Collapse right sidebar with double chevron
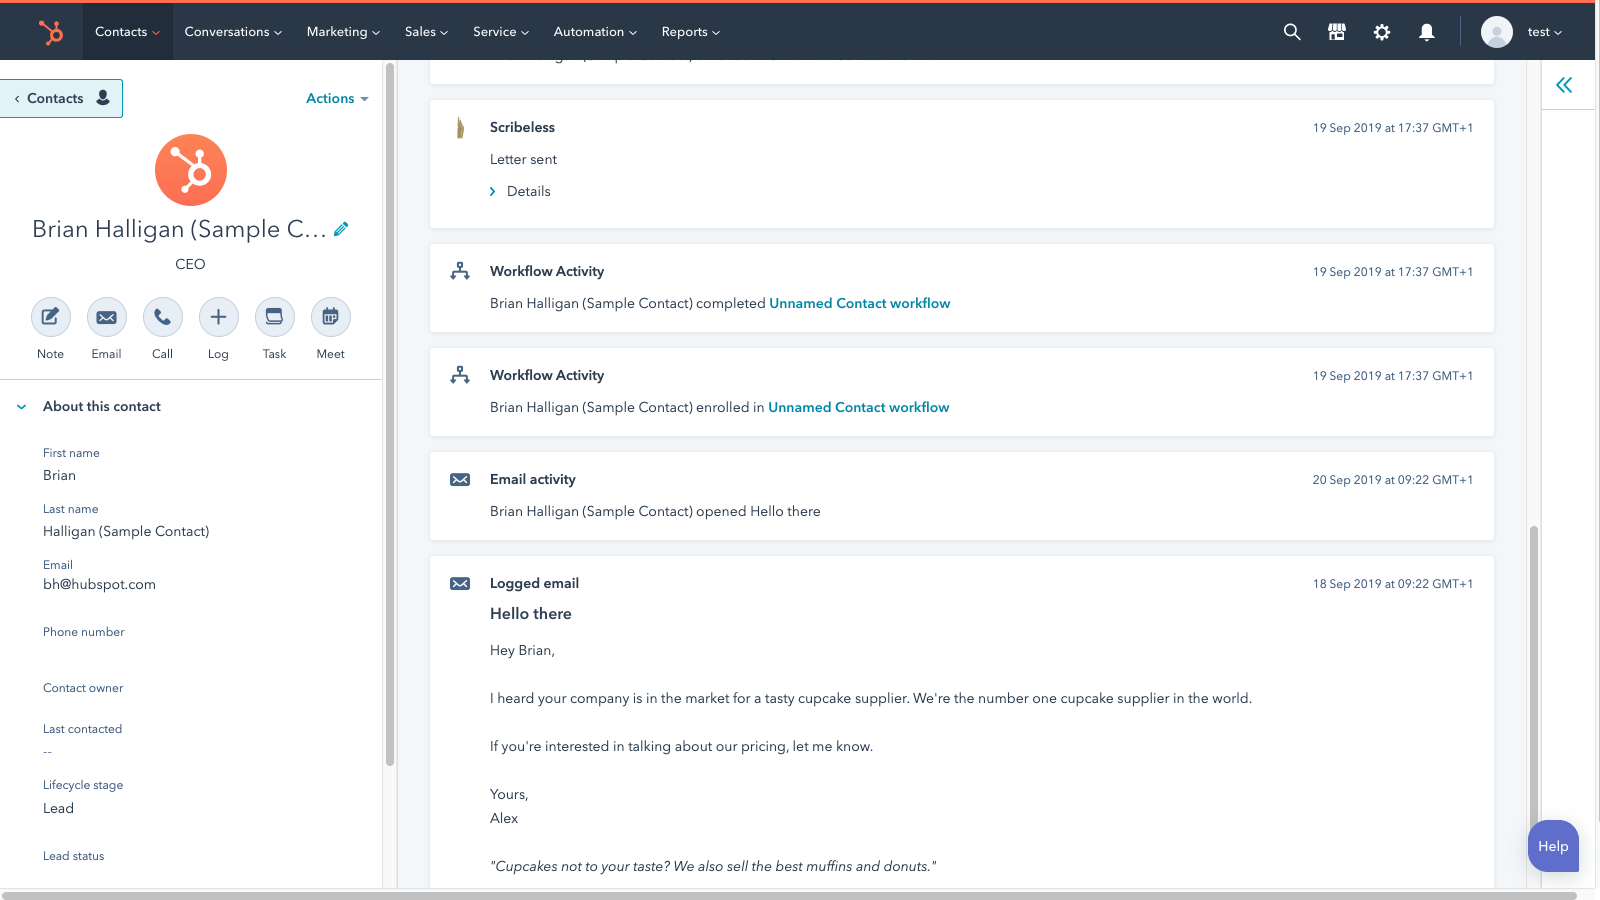 coord(1564,85)
